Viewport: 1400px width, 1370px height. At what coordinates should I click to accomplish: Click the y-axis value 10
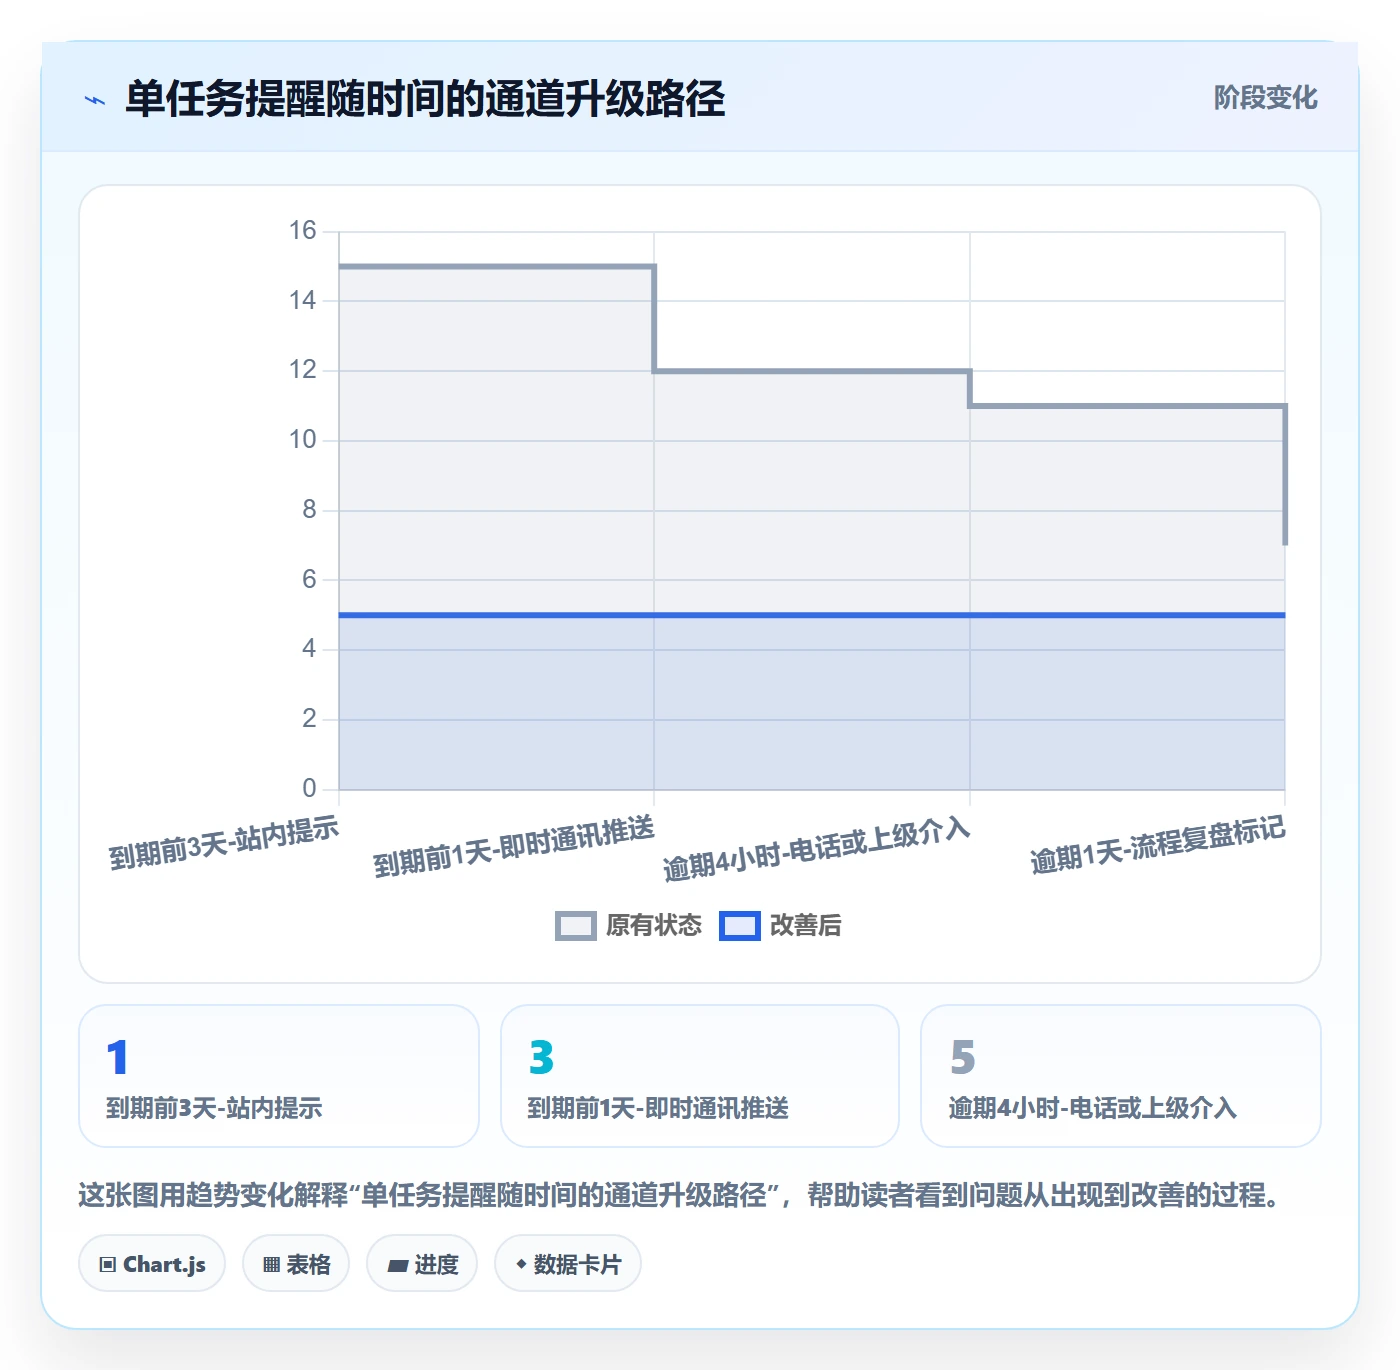pos(302,440)
